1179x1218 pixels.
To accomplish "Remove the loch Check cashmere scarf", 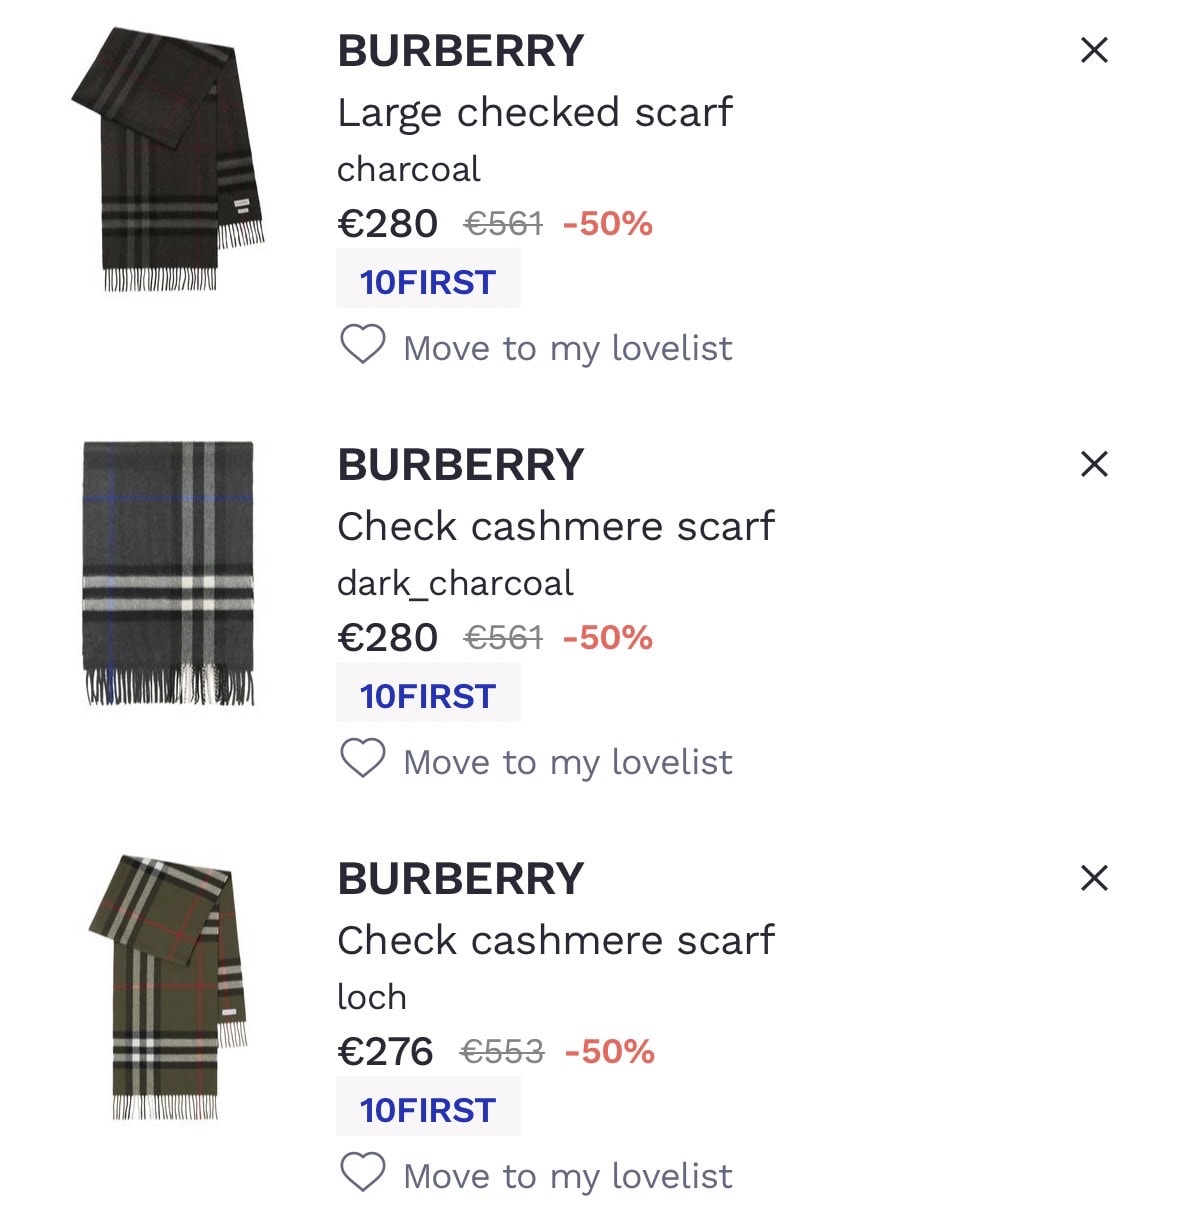I will click(x=1094, y=878).
